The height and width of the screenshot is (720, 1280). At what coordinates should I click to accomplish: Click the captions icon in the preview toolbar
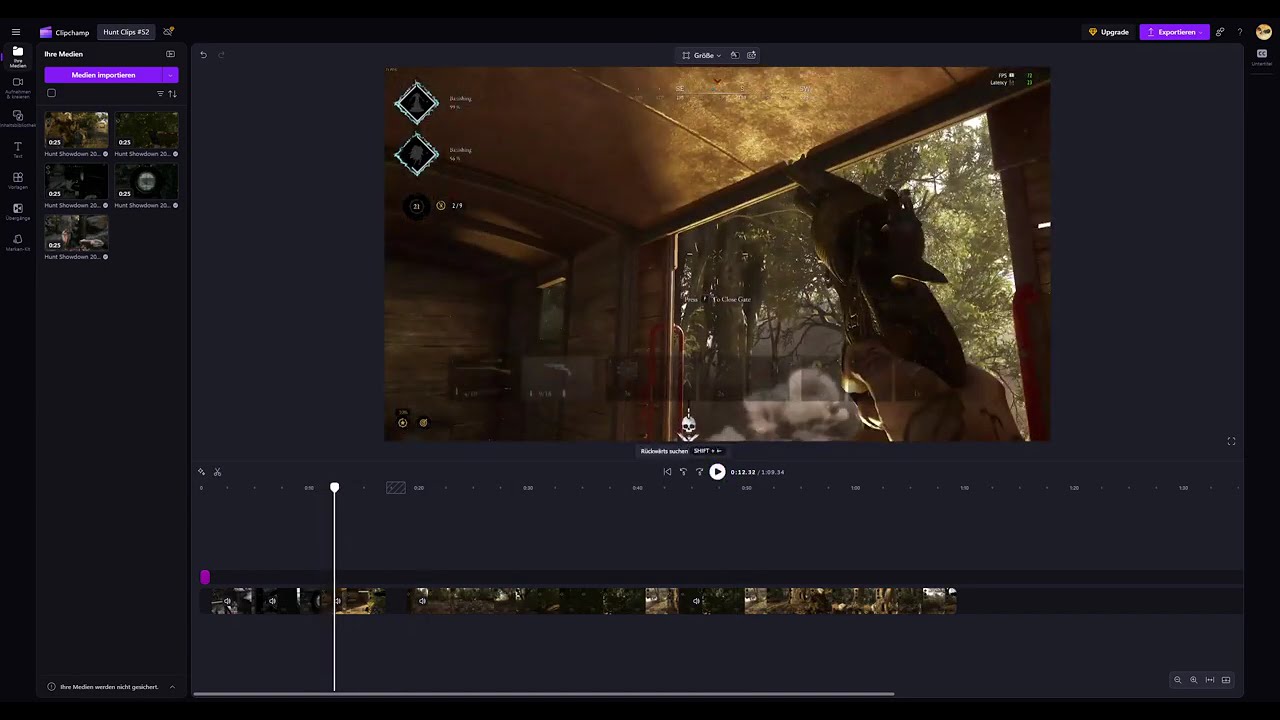coord(751,55)
